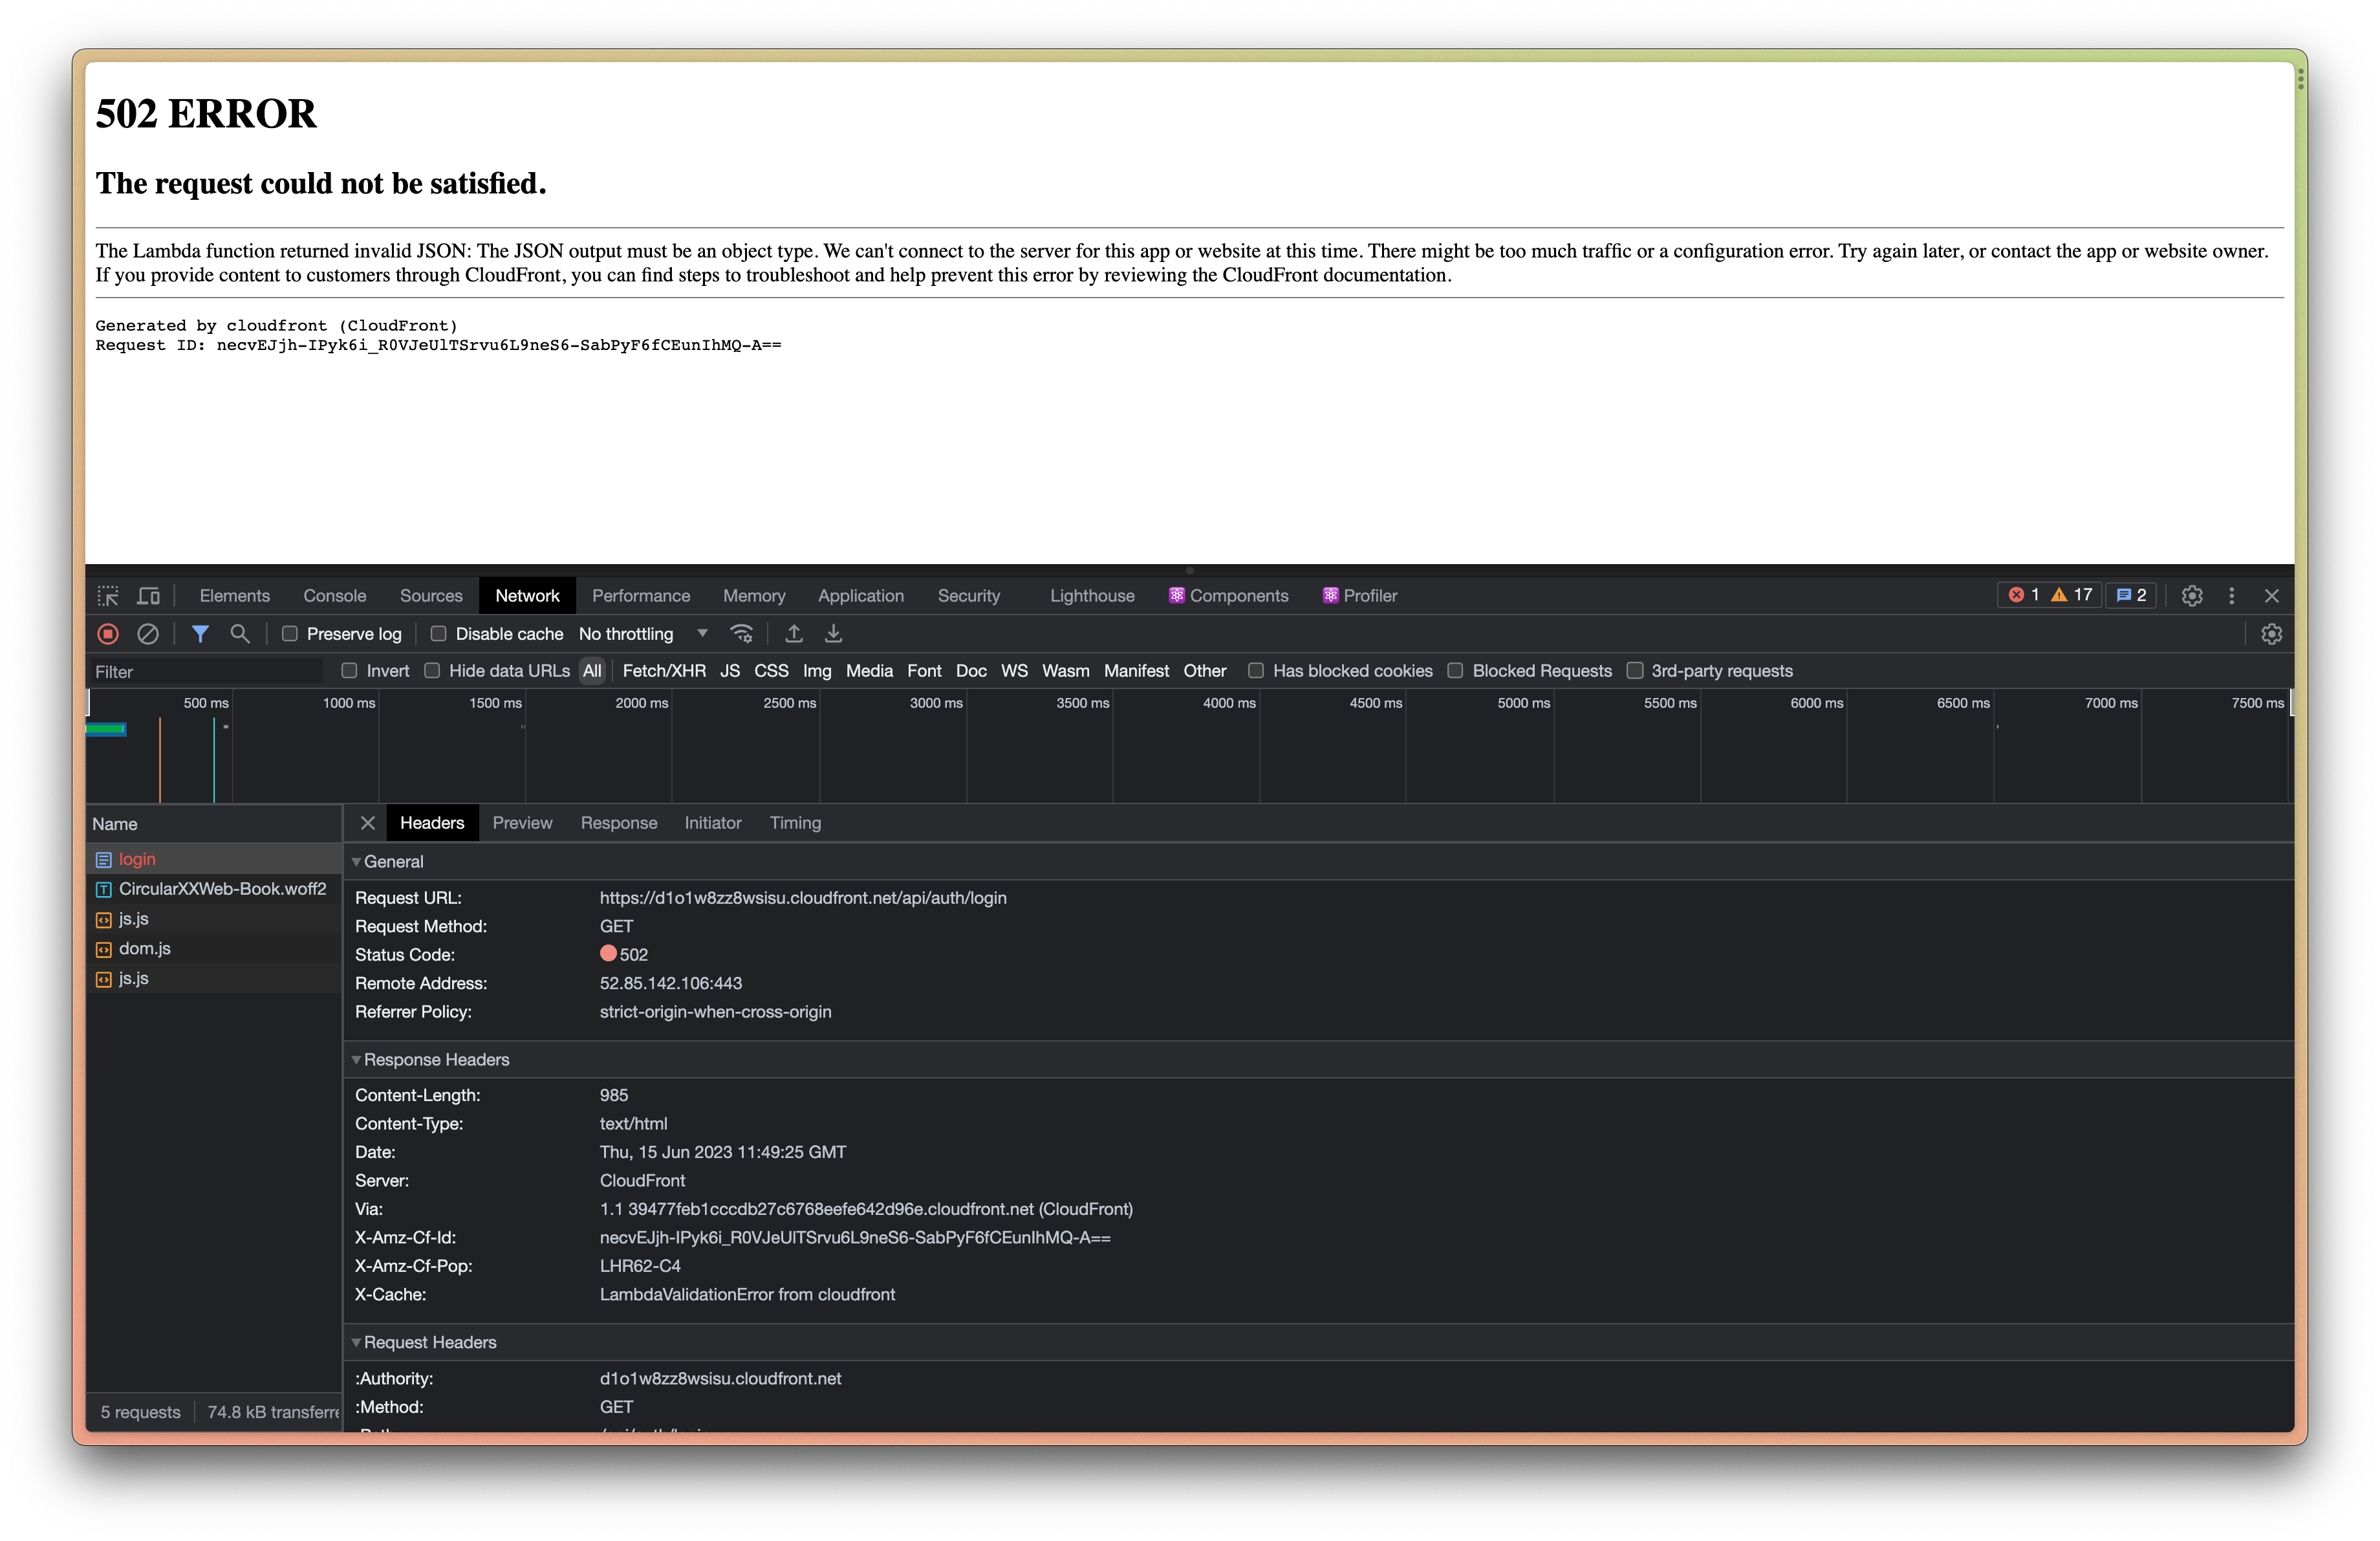Viewport: 2380px width, 1541px height.
Task: Click the import HAR upload icon
Action: [794, 634]
